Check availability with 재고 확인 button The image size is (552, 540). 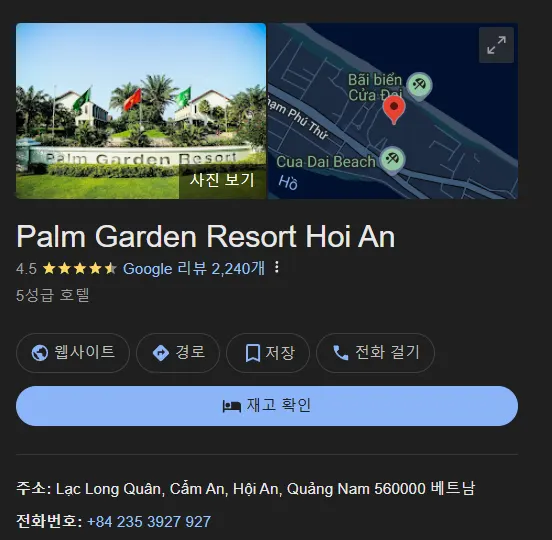click(x=267, y=406)
